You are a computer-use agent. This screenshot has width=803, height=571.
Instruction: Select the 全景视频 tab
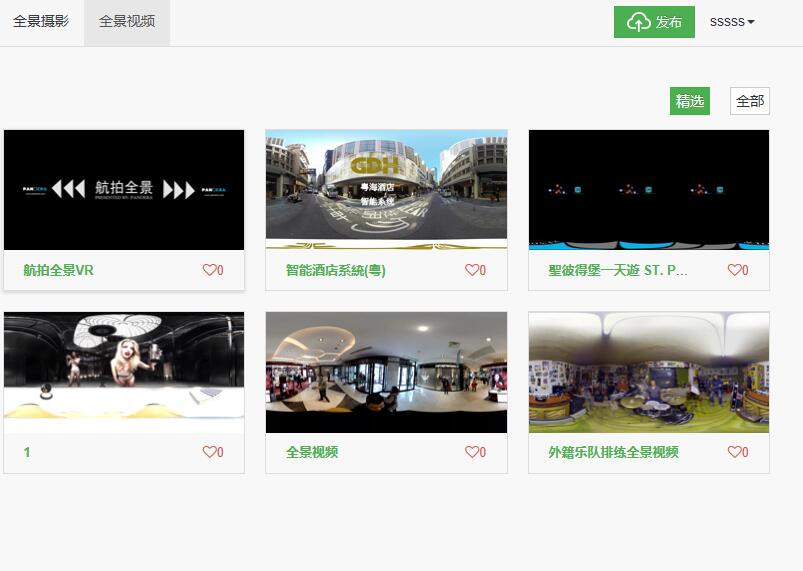(x=127, y=22)
